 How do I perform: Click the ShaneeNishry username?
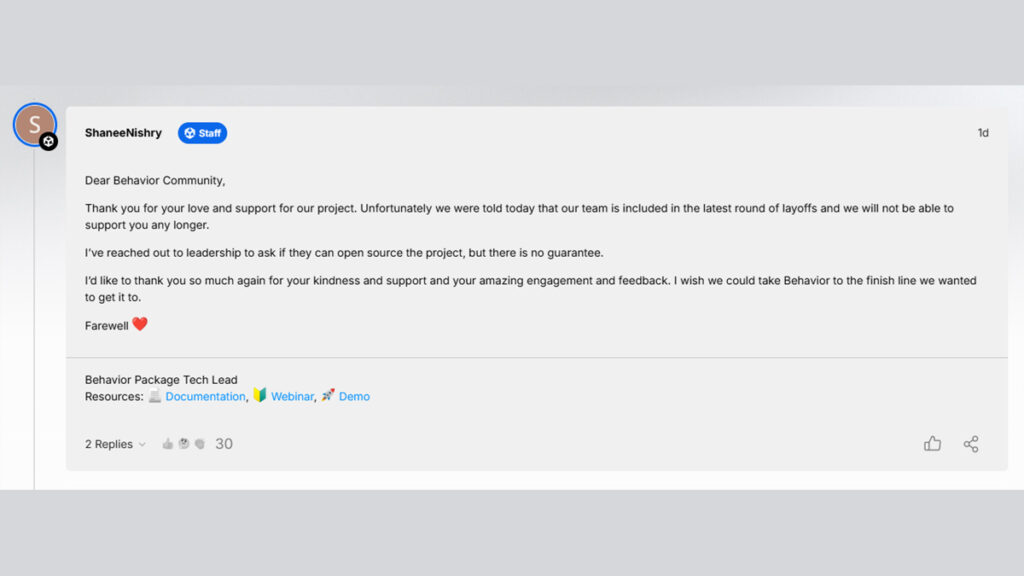(x=123, y=133)
